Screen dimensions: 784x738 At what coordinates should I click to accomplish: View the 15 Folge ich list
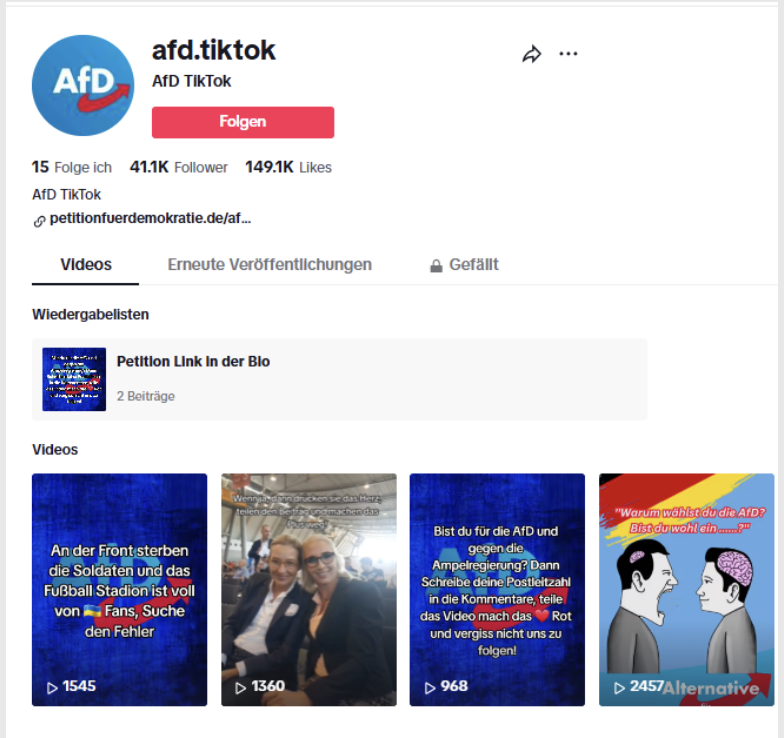(x=72, y=167)
